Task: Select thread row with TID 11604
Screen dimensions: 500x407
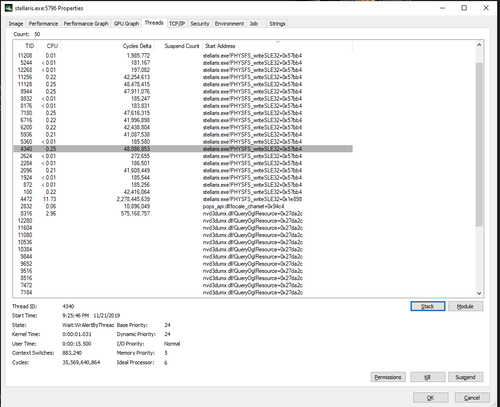Action: pos(183,228)
